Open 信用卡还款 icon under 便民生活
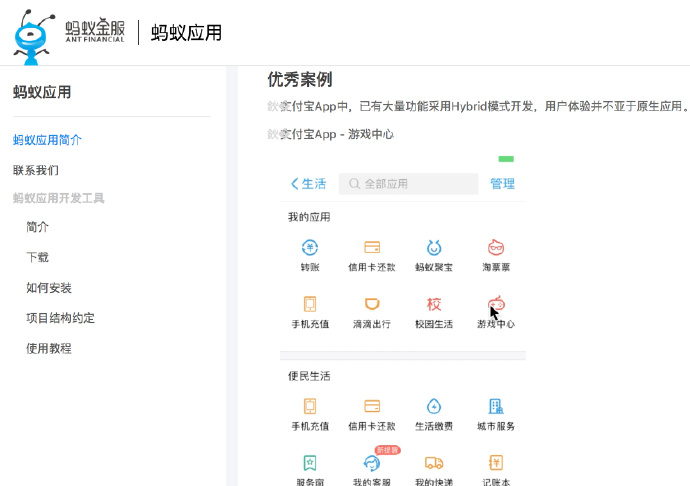Viewport: 690px width, 486px height. pyautogui.click(x=372, y=406)
